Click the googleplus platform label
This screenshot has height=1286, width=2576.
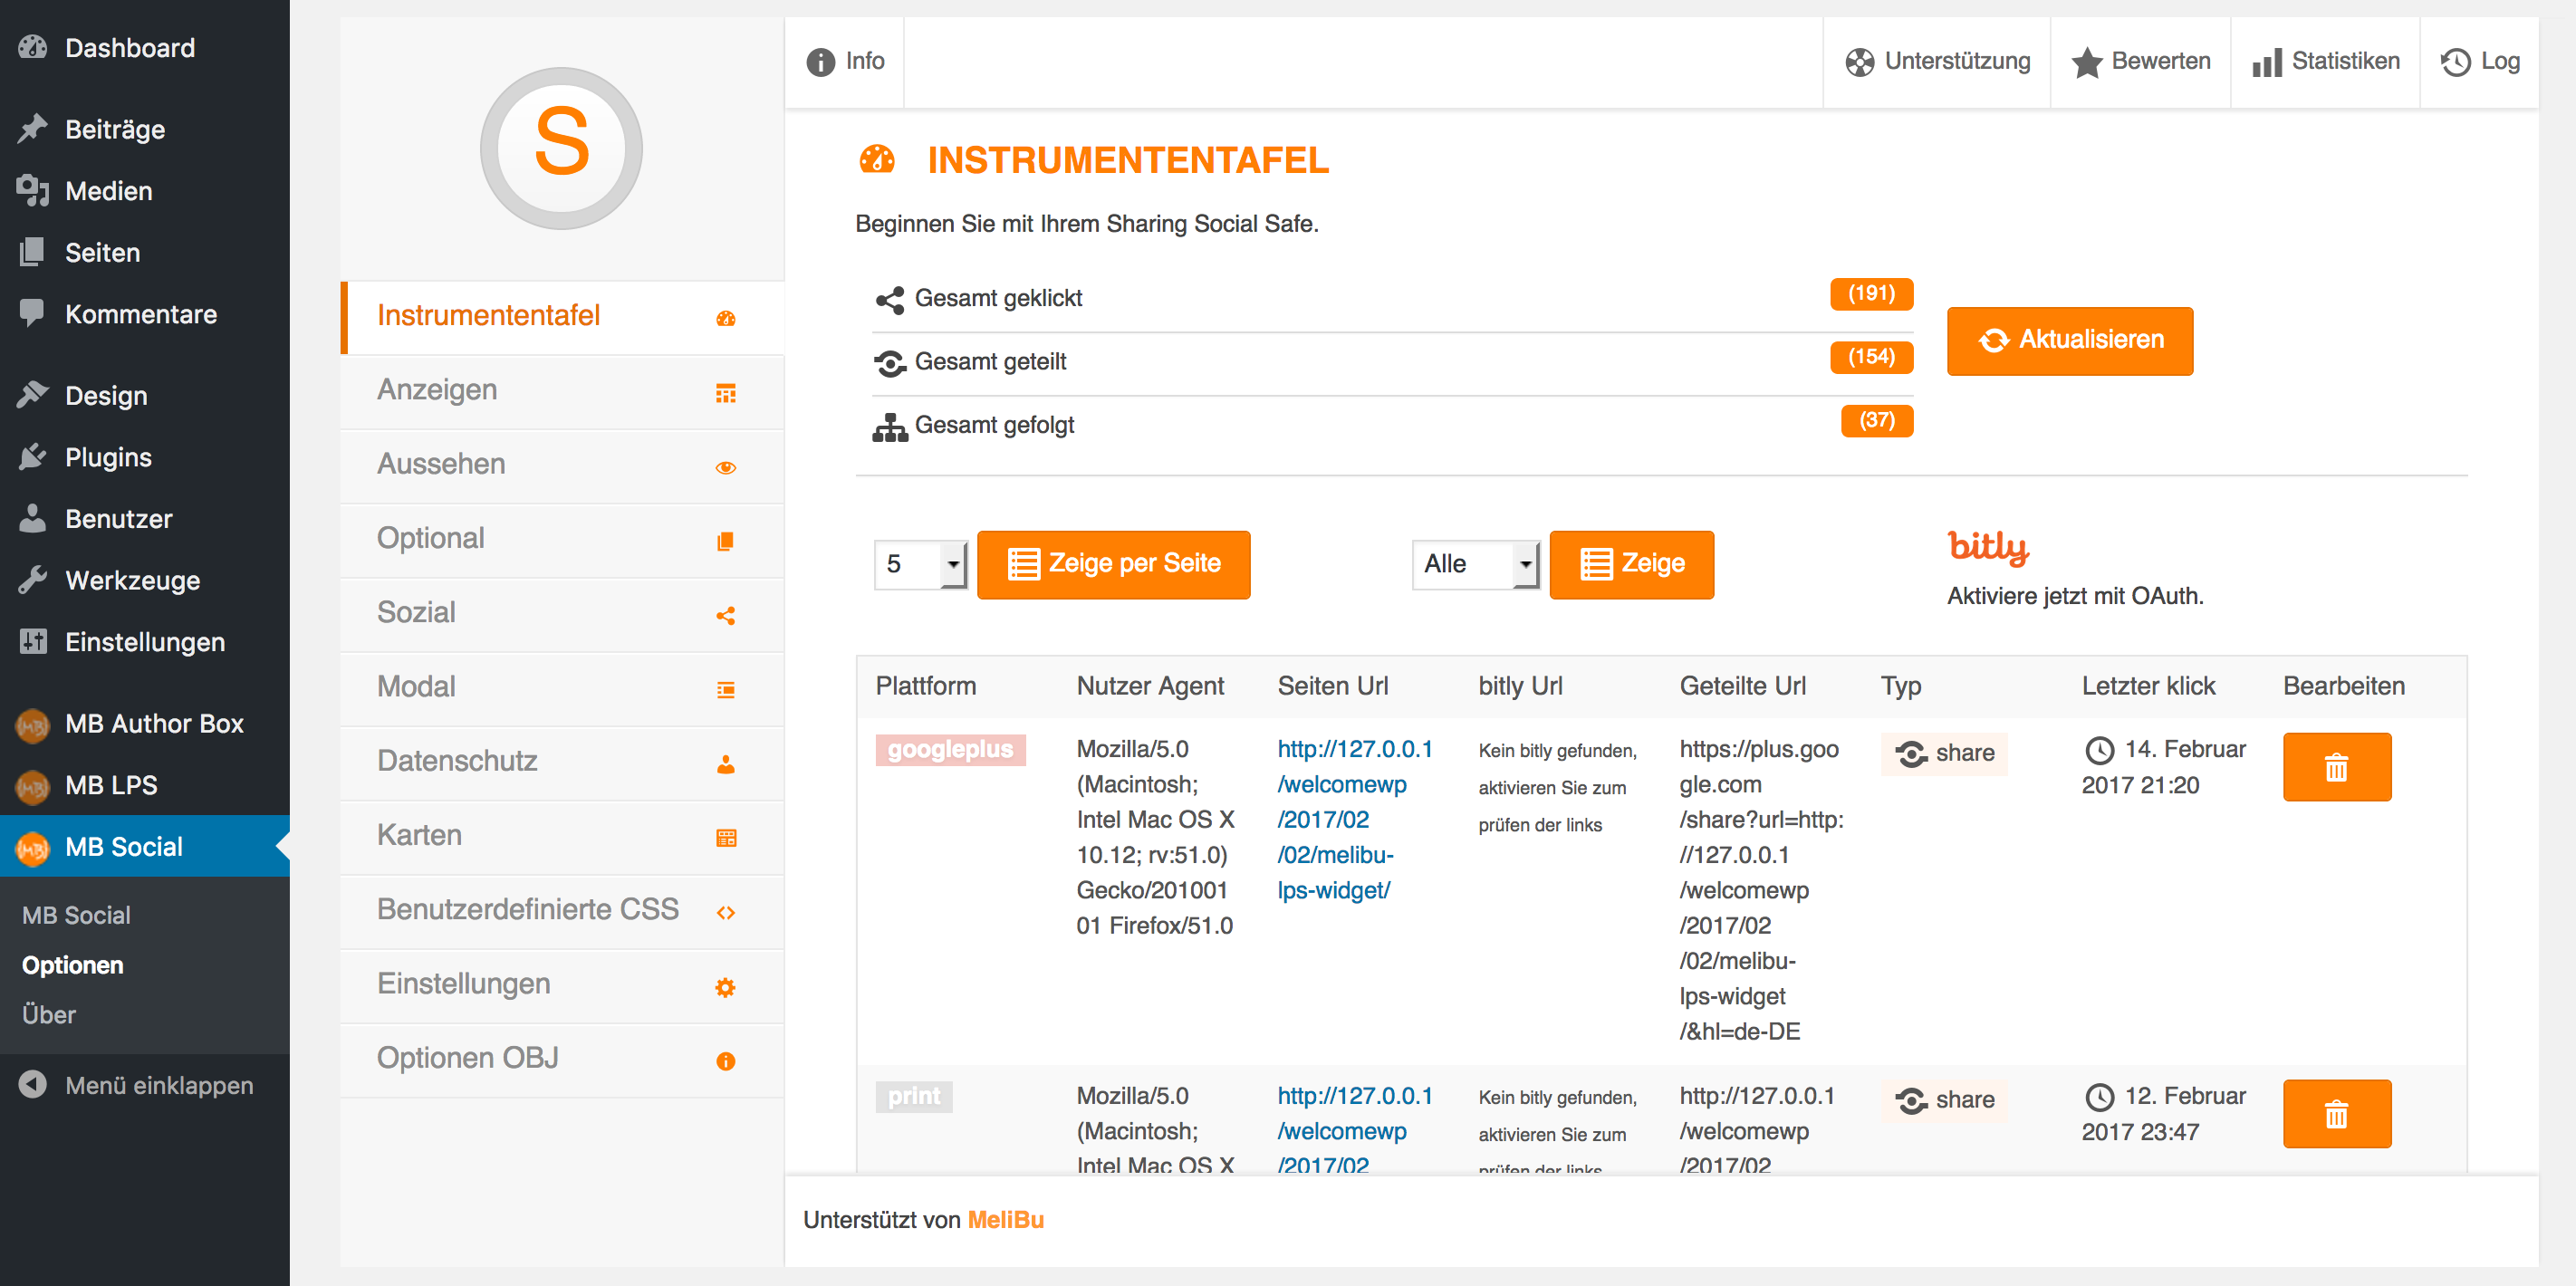950,750
